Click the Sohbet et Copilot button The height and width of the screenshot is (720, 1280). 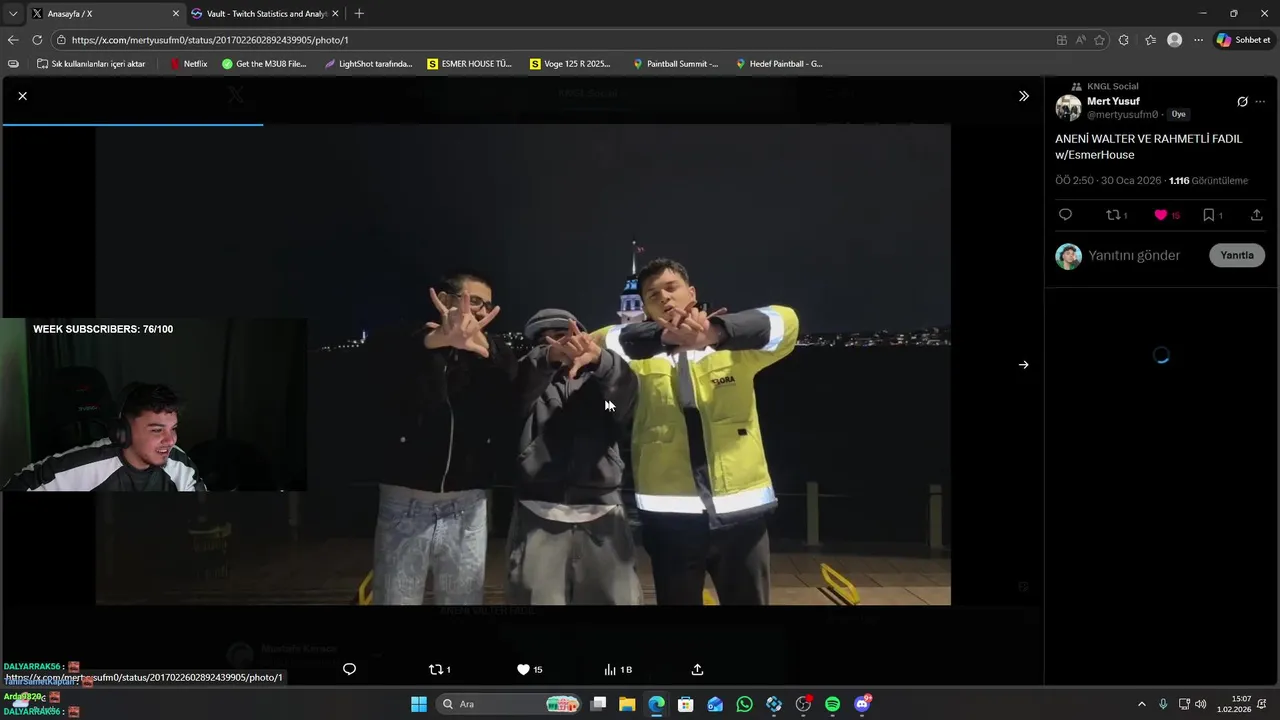(1243, 40)
